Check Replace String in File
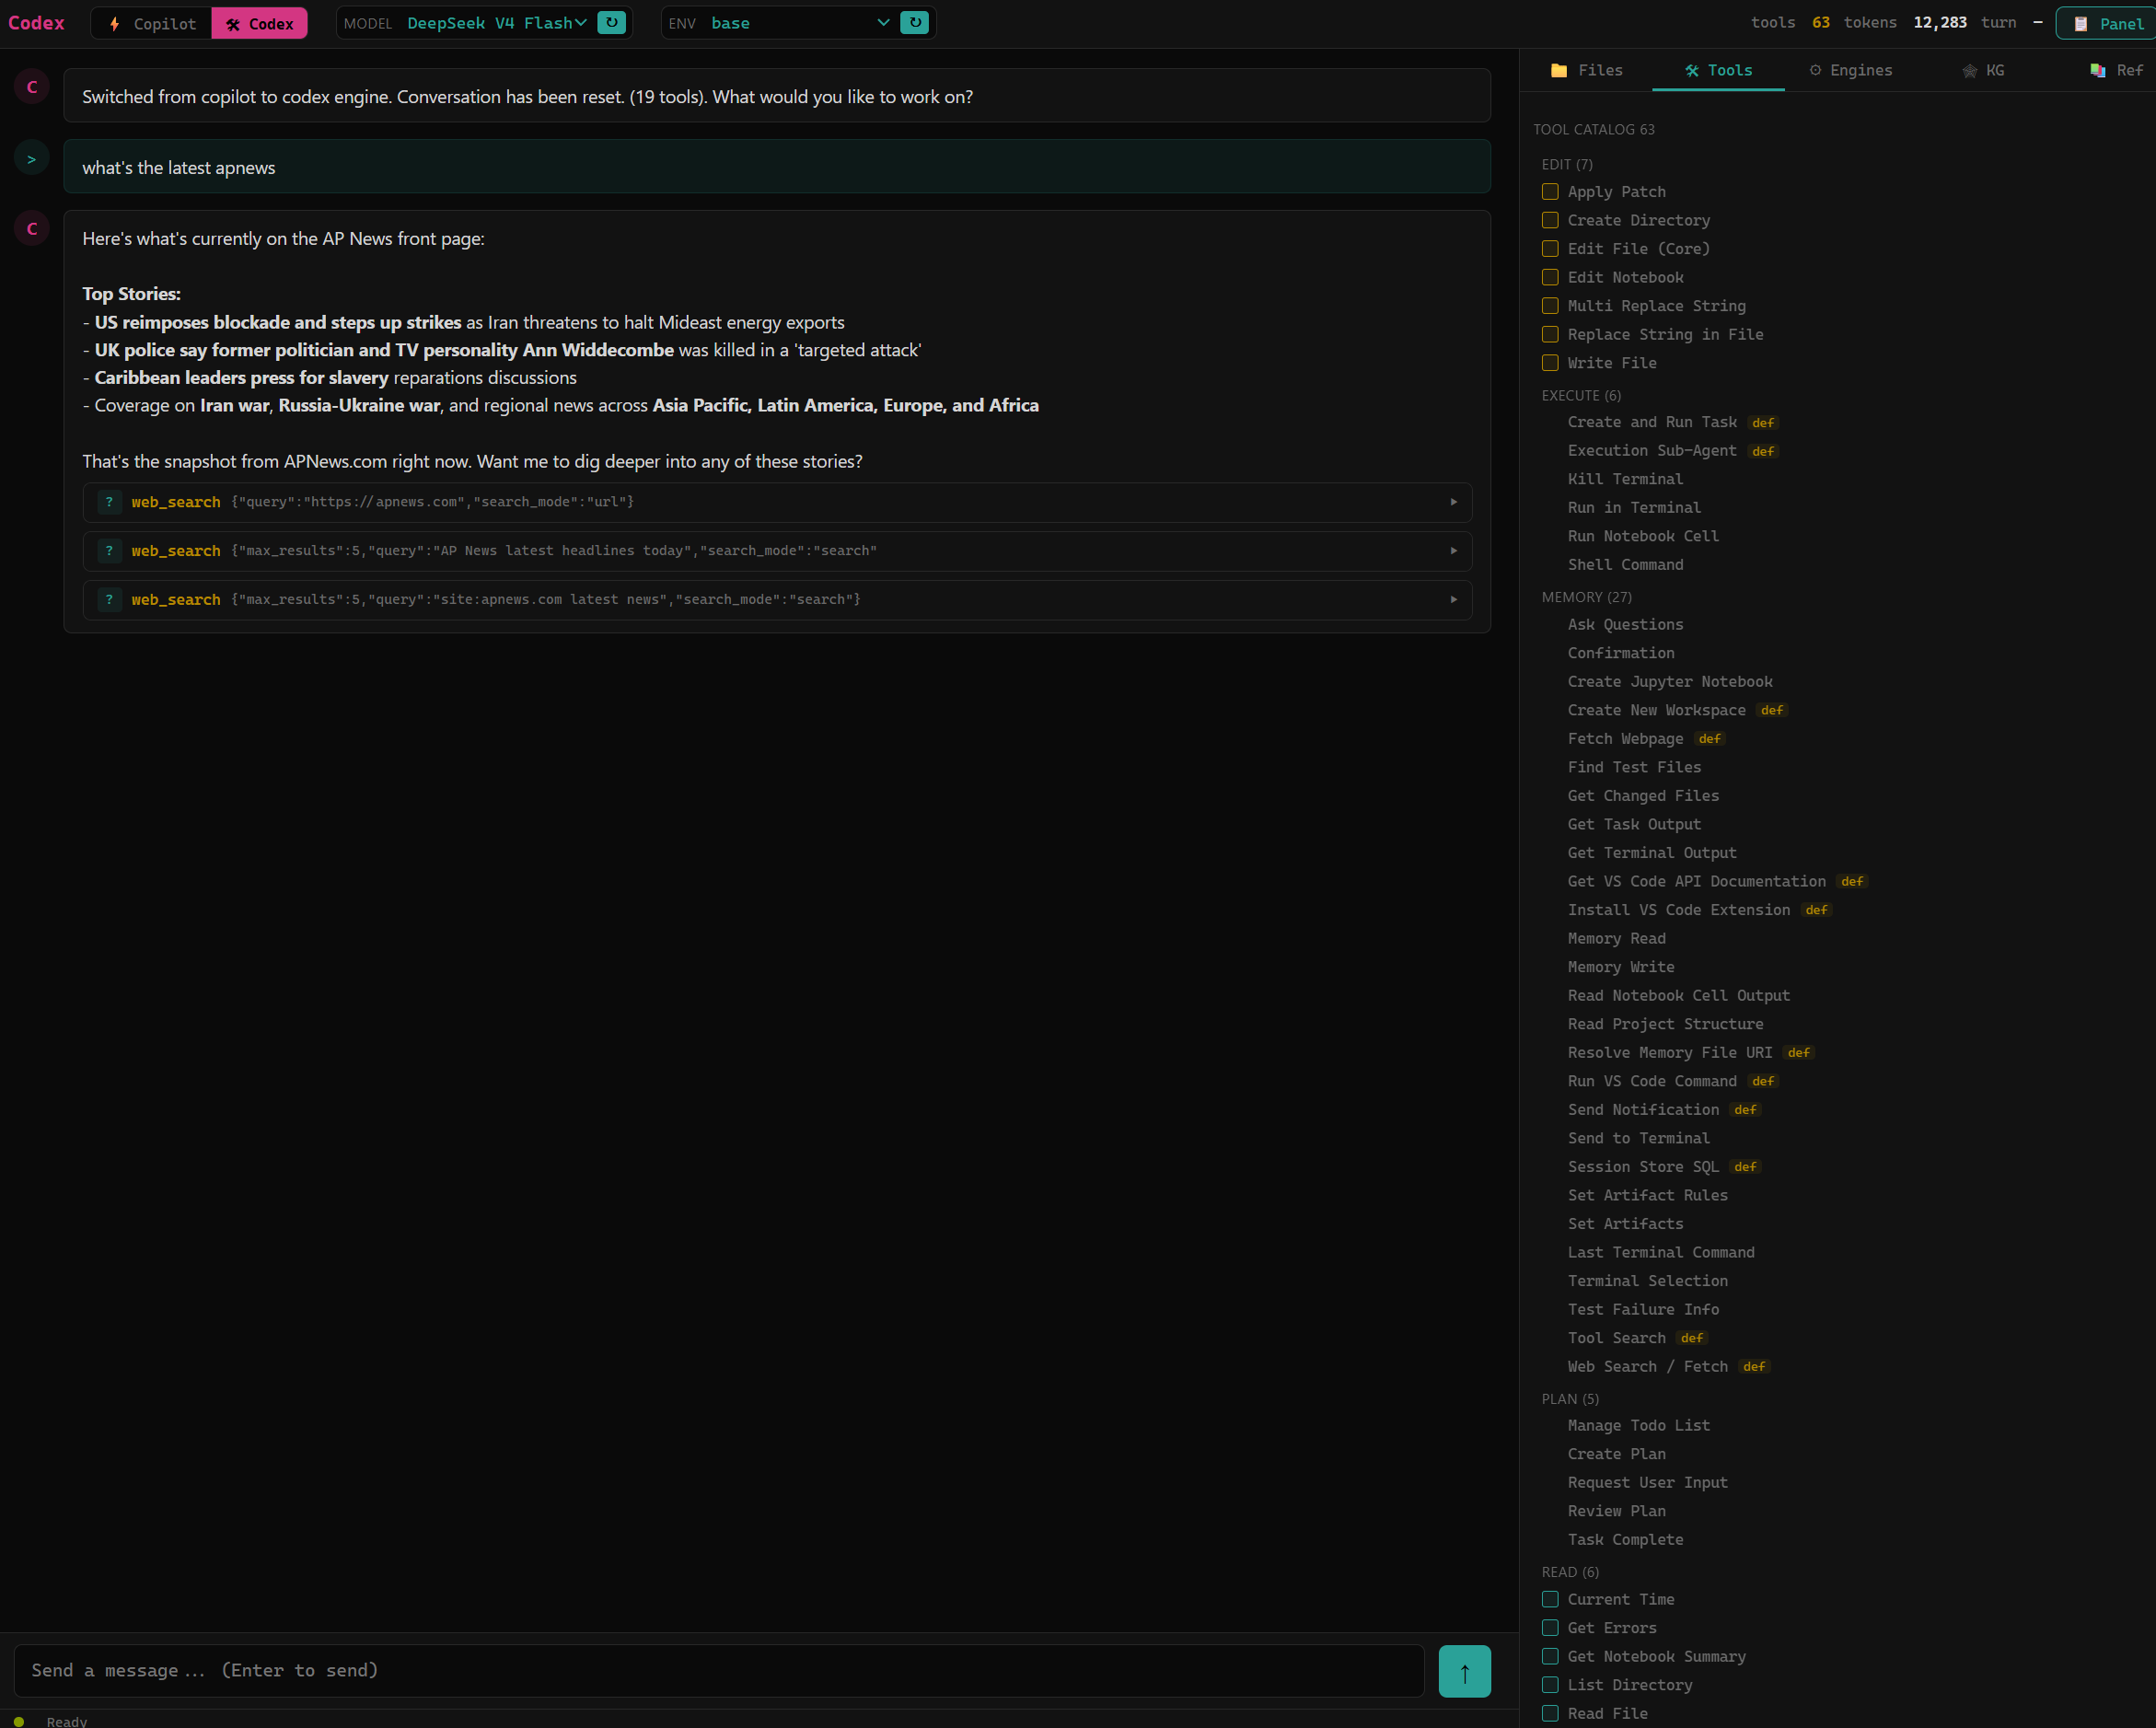This screenshot has height=1728, width=2156. (x=1550, y=334)
